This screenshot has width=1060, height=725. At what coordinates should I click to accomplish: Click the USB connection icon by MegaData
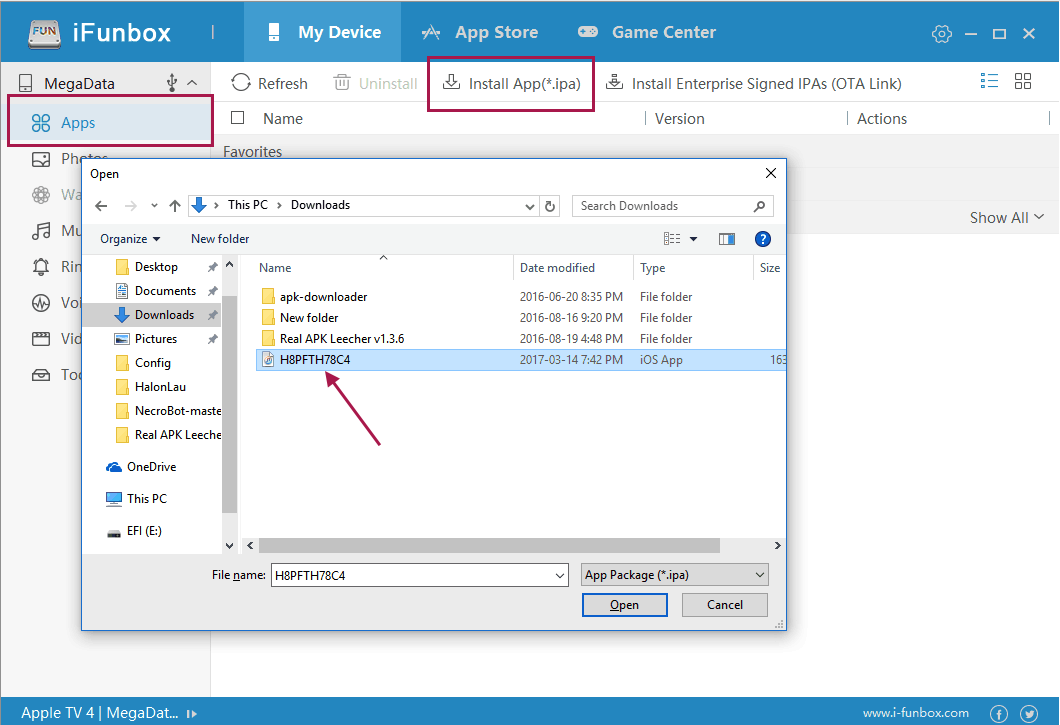172,83
